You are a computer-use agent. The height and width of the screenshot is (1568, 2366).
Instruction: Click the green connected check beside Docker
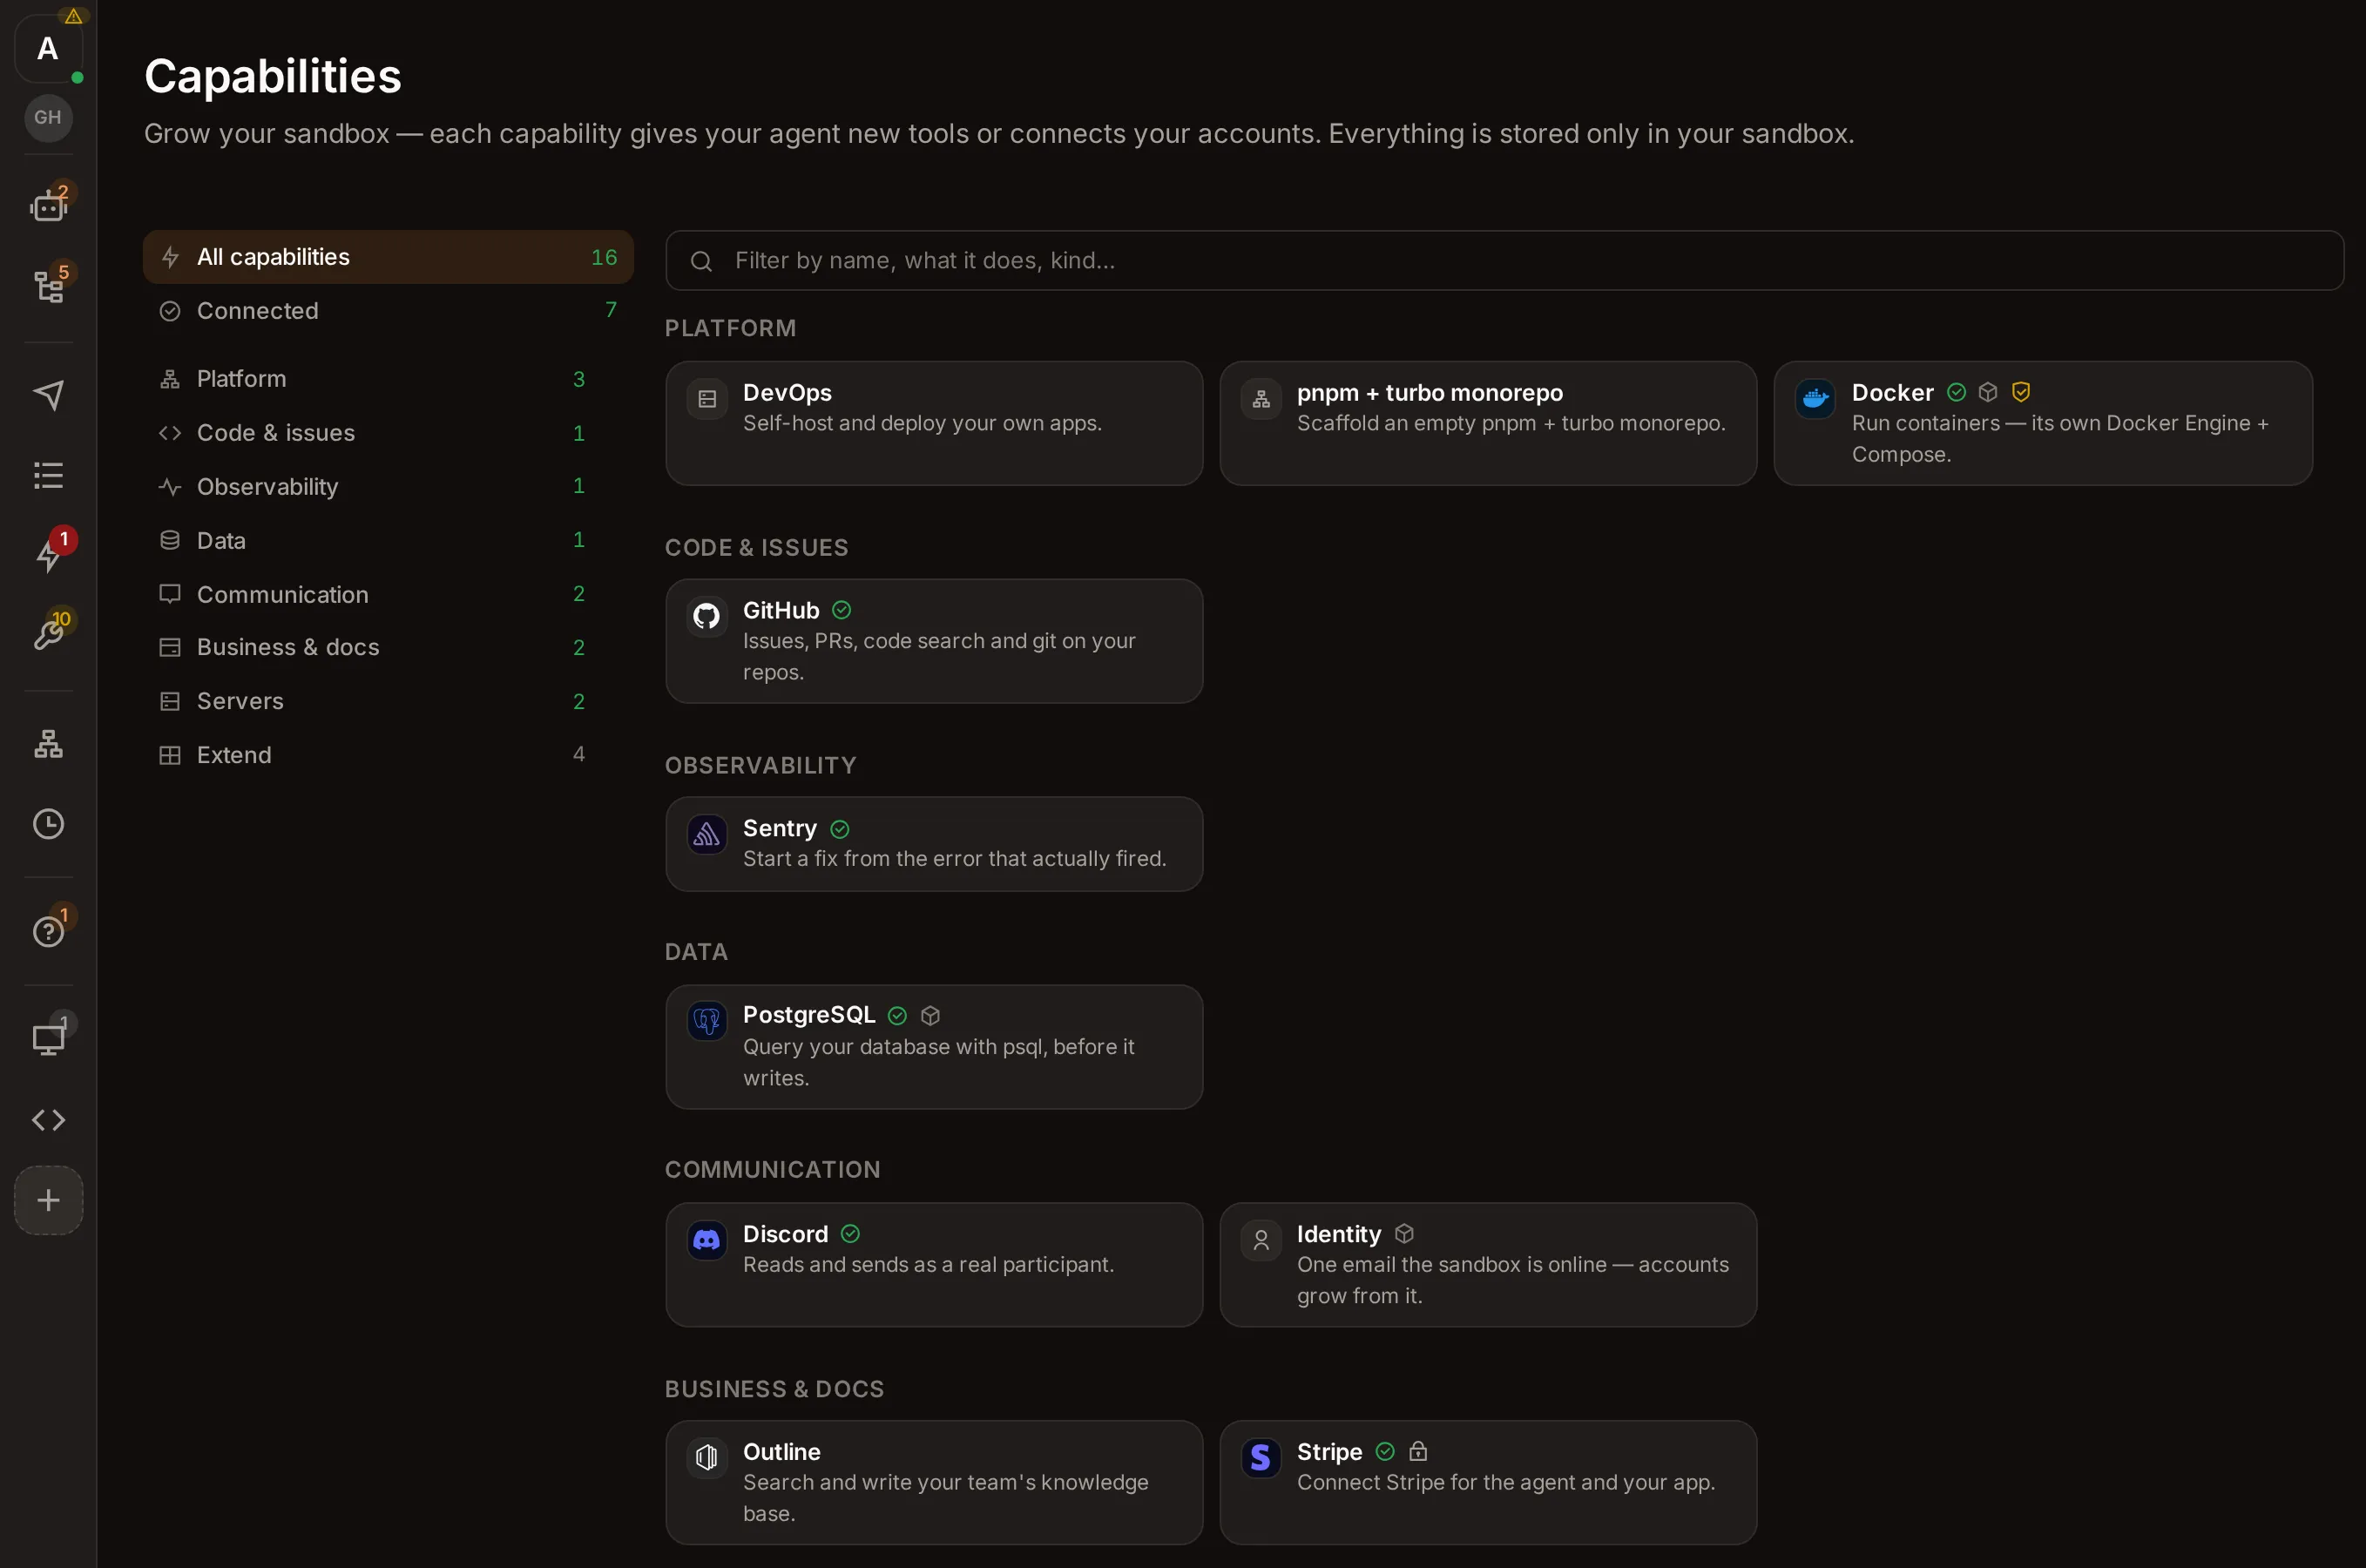tap(1957, 392)
